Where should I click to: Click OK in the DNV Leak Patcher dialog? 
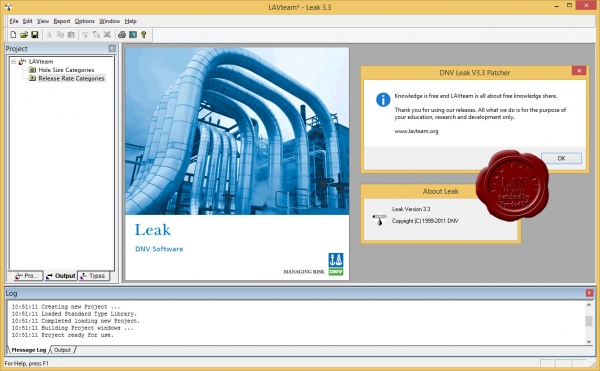(561, 158)
